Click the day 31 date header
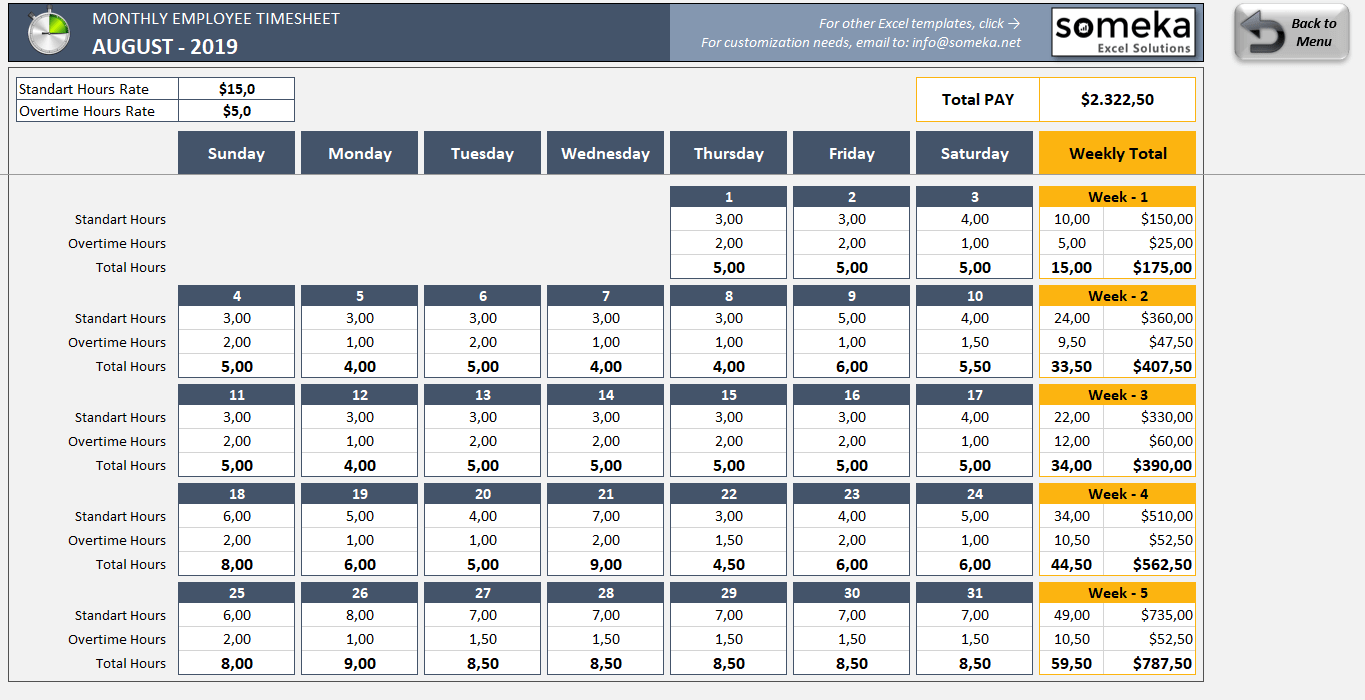The width and height of the screenshot is (1365, 700). point(974,593)
